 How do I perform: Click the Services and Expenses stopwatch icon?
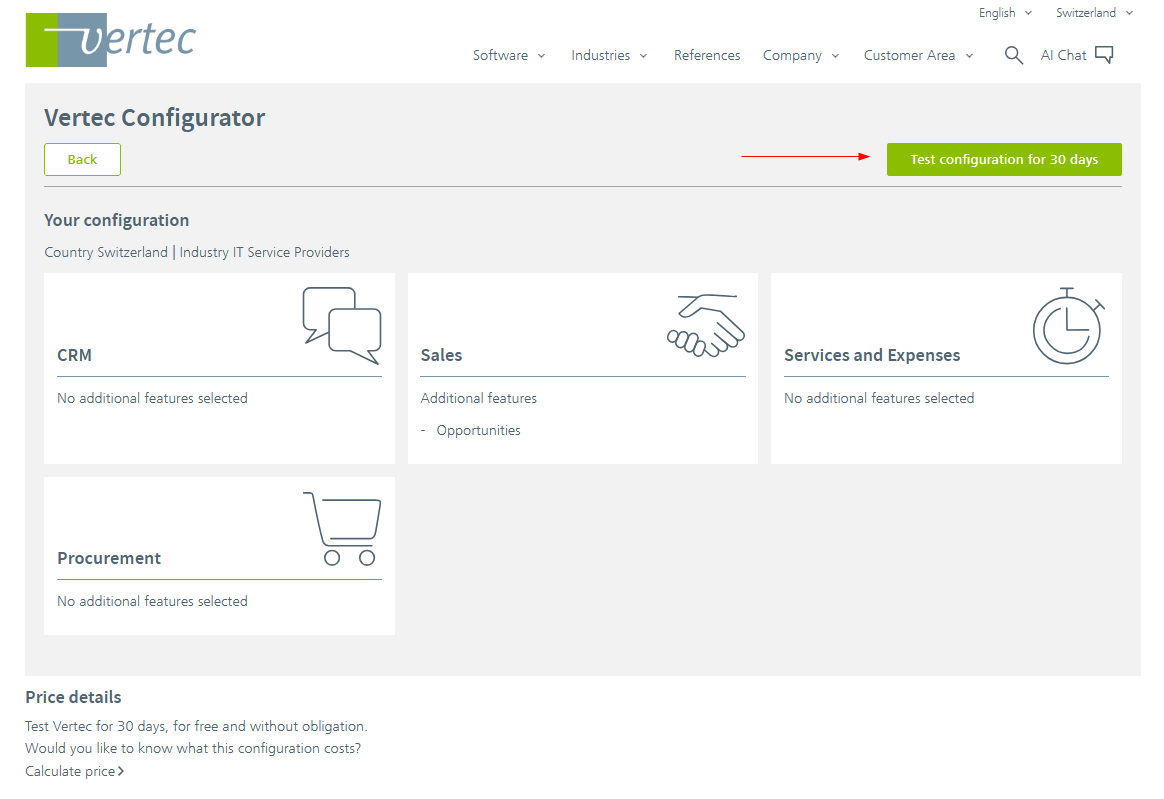pyautogui.click(x=1068, y=325)
